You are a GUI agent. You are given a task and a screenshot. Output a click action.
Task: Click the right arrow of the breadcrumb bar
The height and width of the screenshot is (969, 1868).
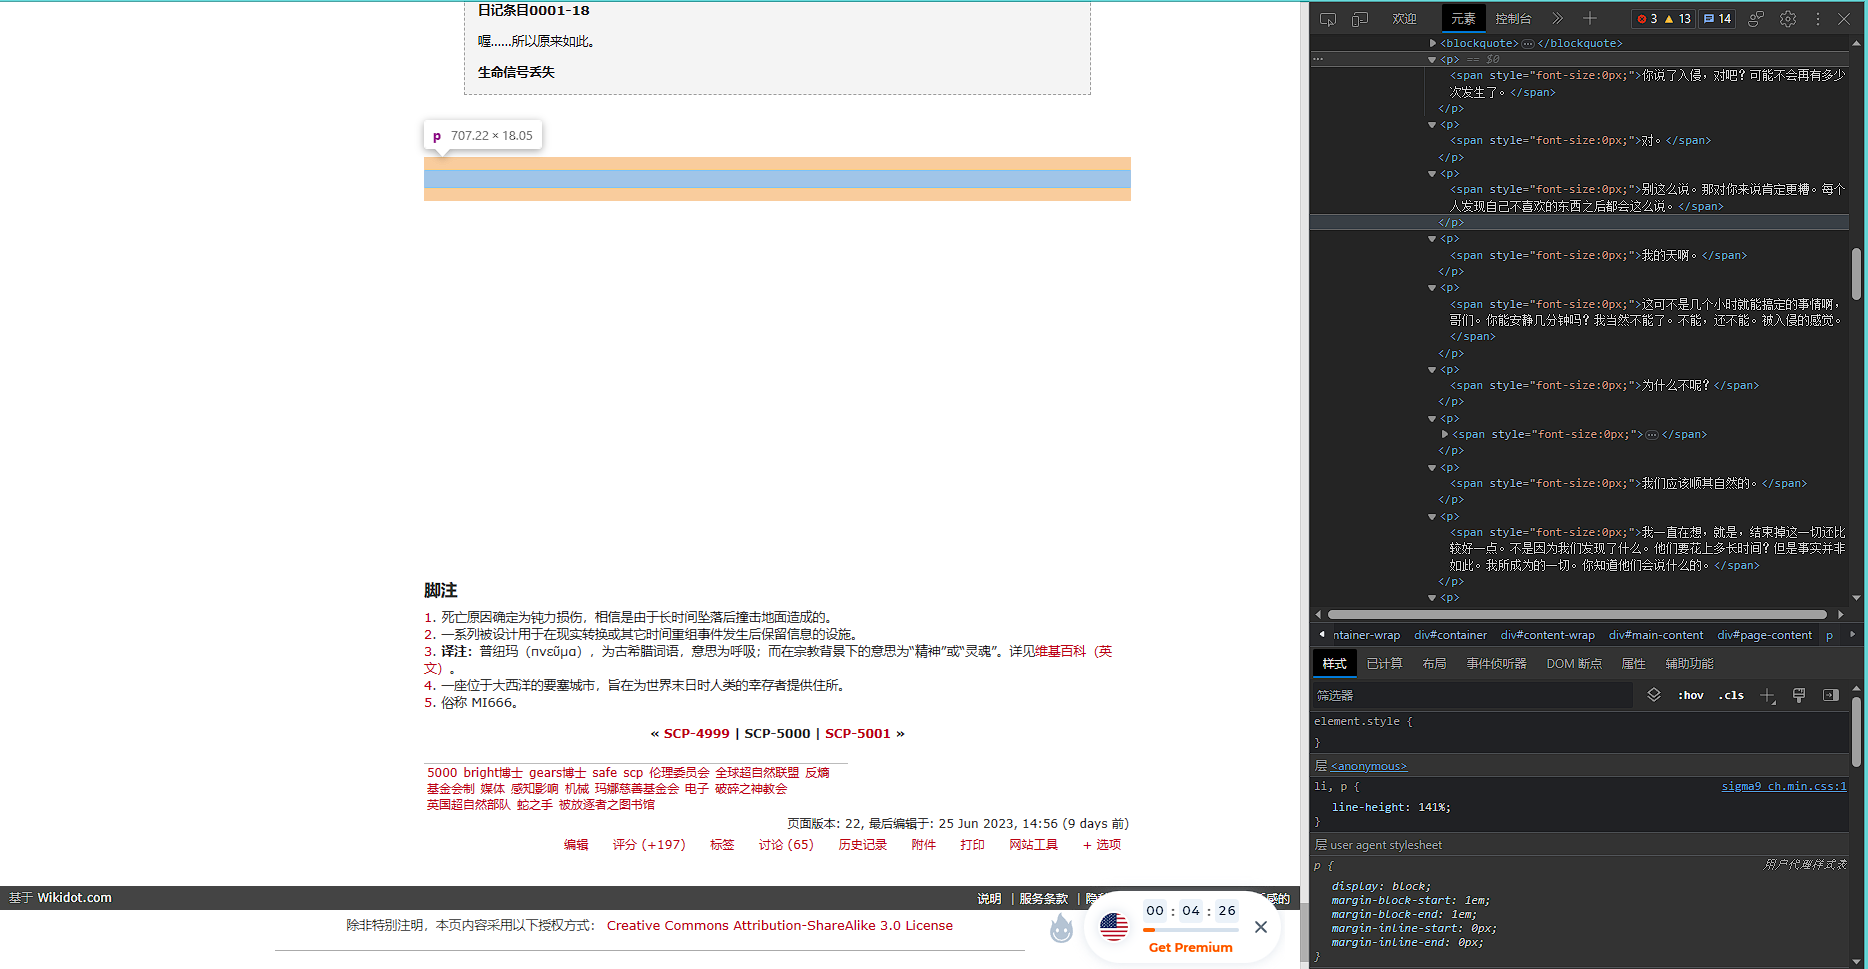[1852, 635]
